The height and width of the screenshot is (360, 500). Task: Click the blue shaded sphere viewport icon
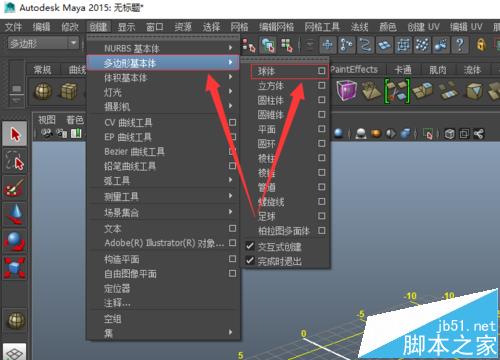[339, 134]
